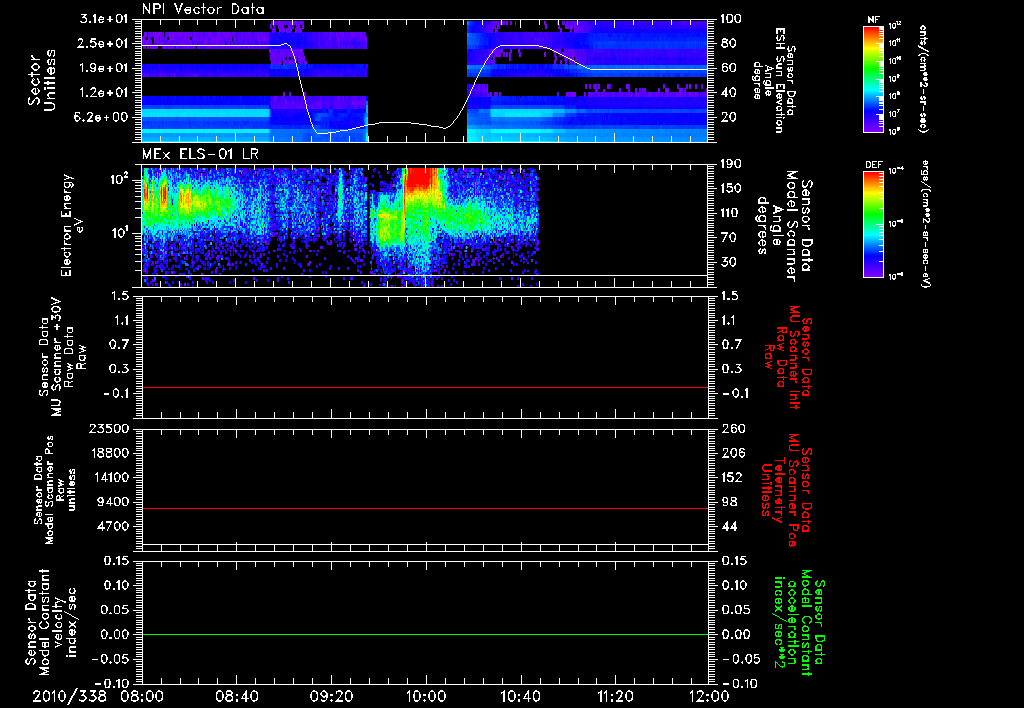Click the 09:20 time axis label
1024x708 pixels.
pos(331,696)
